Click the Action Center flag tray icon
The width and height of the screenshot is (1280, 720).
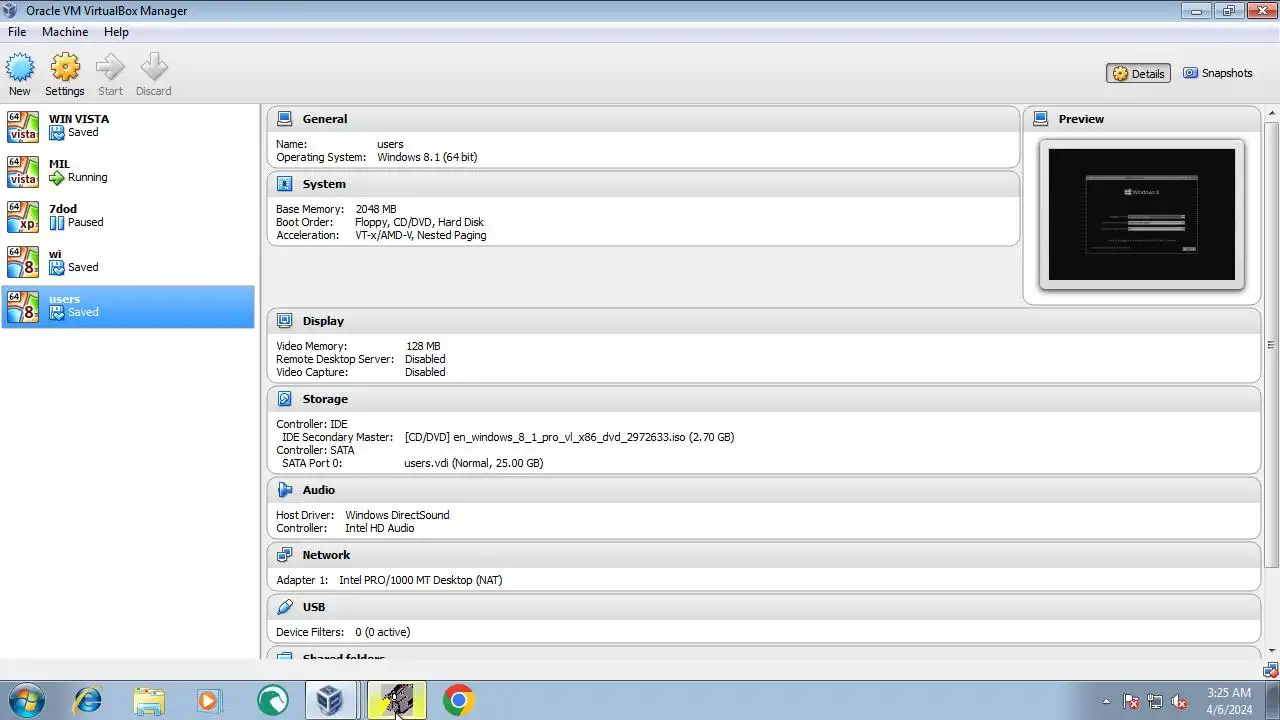(1131, 701)
